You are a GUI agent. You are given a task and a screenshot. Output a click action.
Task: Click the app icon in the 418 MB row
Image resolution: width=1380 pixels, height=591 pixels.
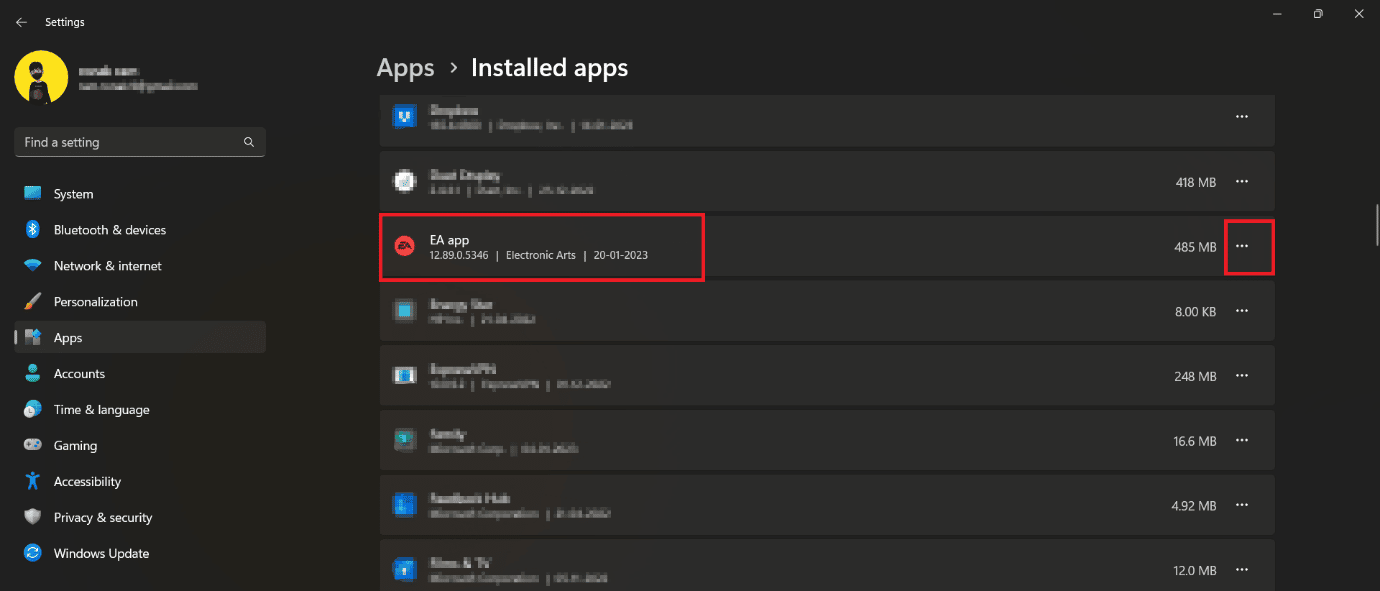coord(404,182)
